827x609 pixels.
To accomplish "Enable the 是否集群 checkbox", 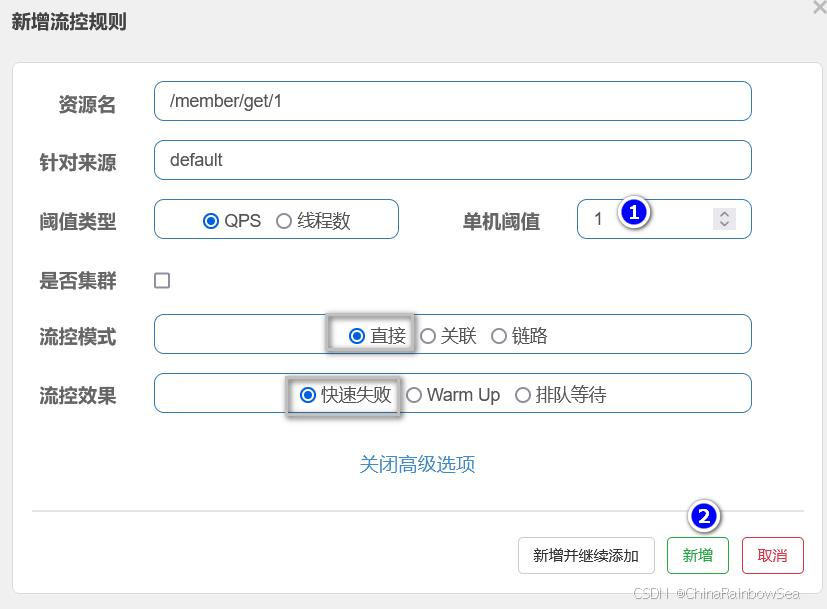I will click(162, 281).
